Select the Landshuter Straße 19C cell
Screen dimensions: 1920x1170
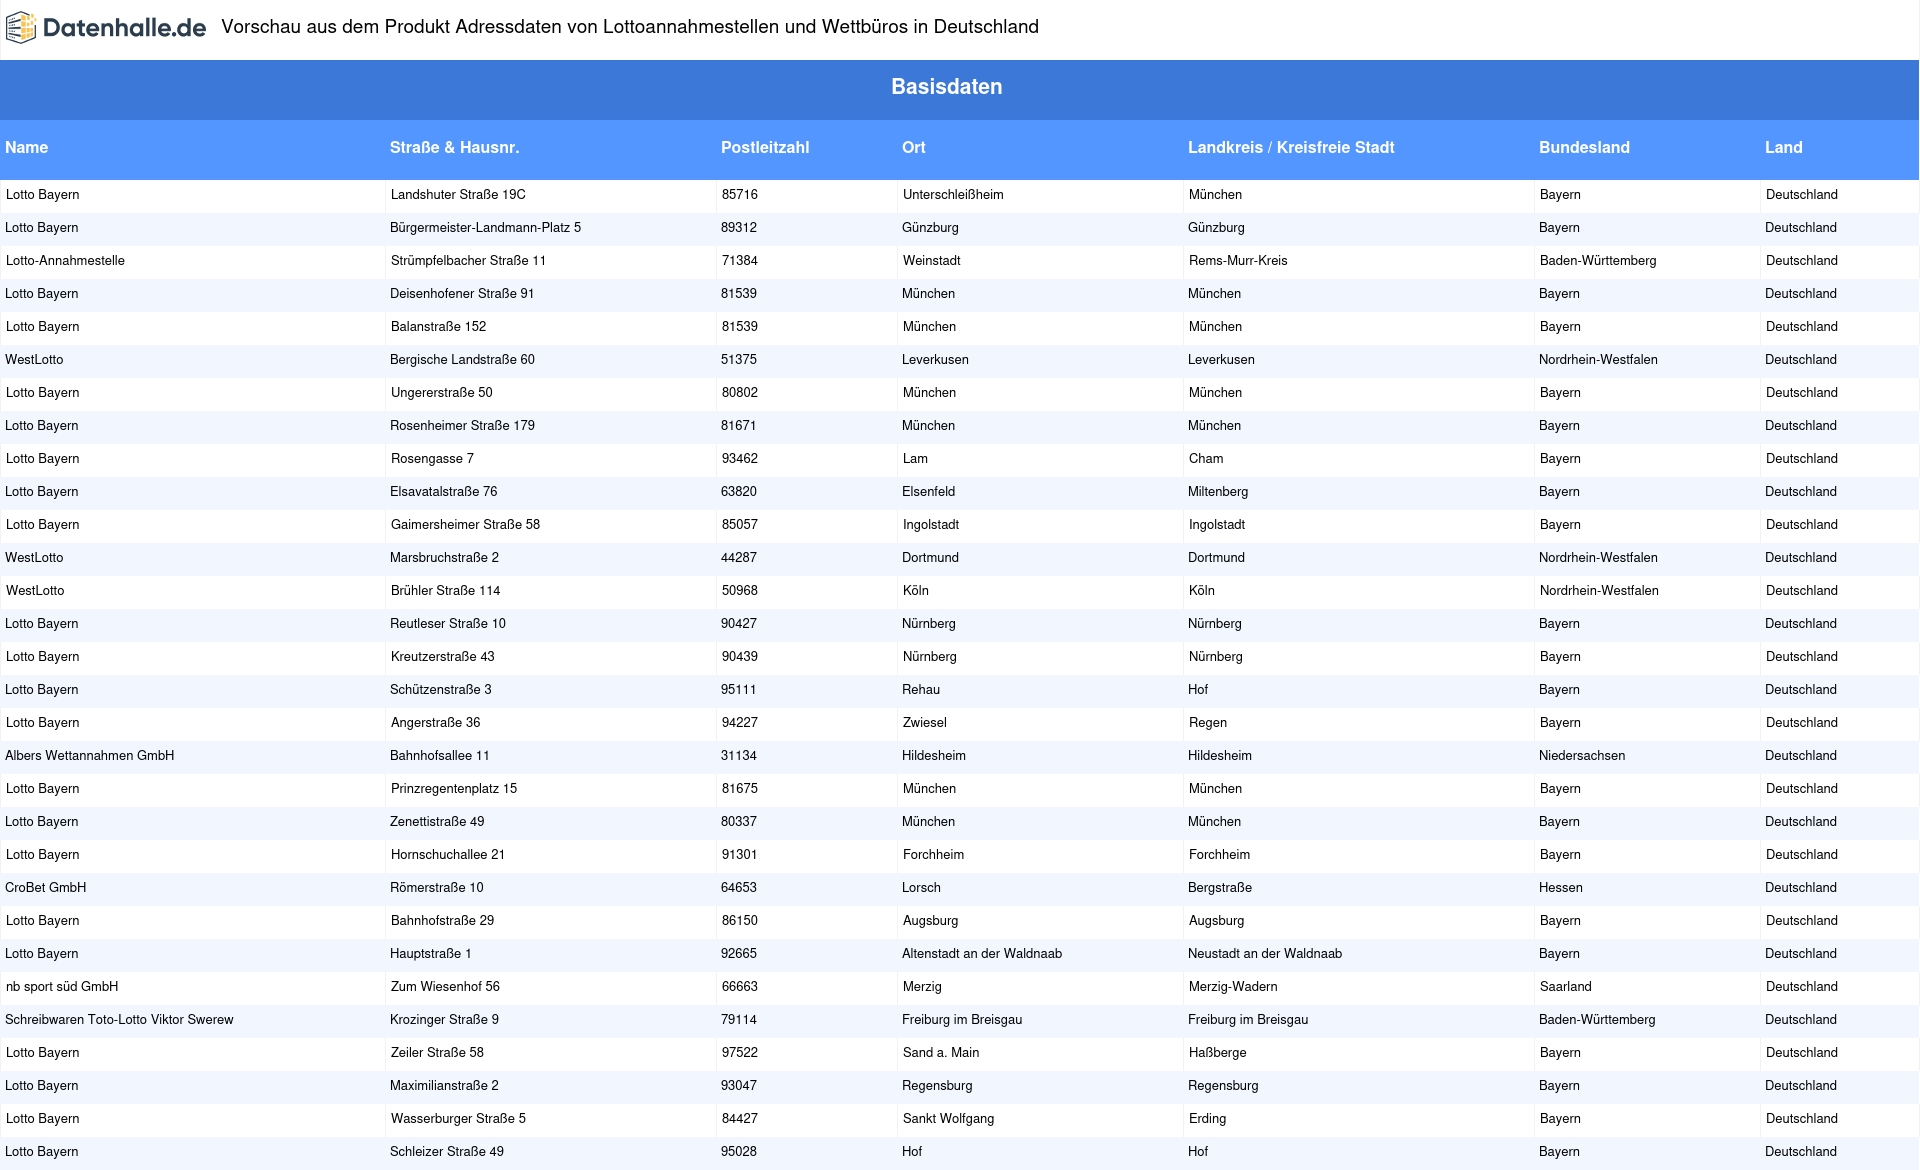458,195
